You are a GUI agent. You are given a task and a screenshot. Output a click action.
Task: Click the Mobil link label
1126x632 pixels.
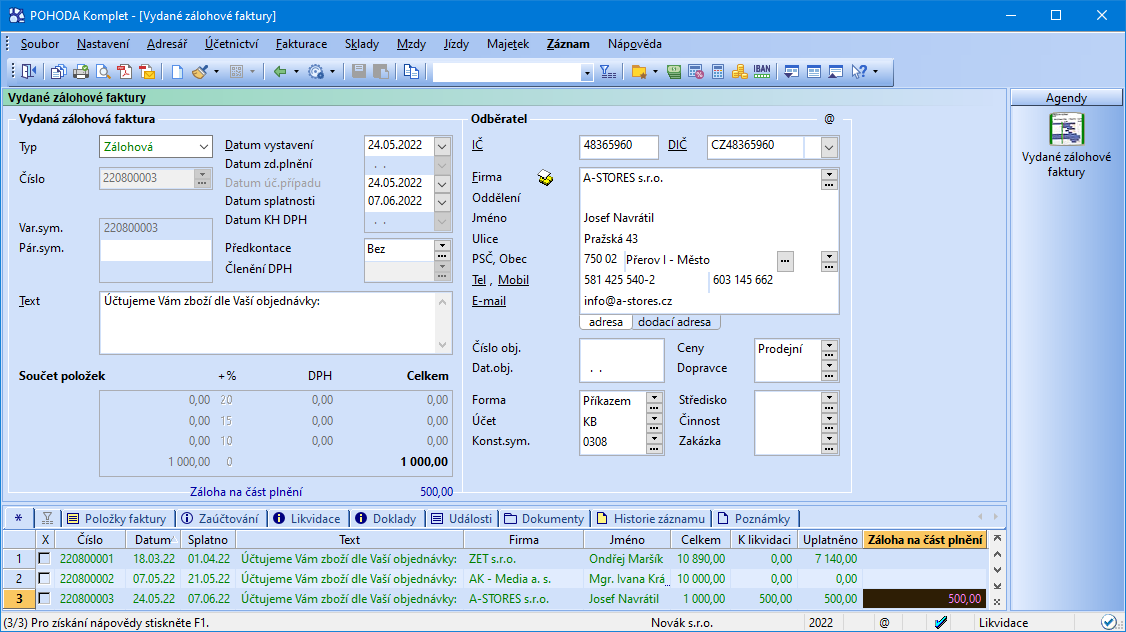click(513, 280)
